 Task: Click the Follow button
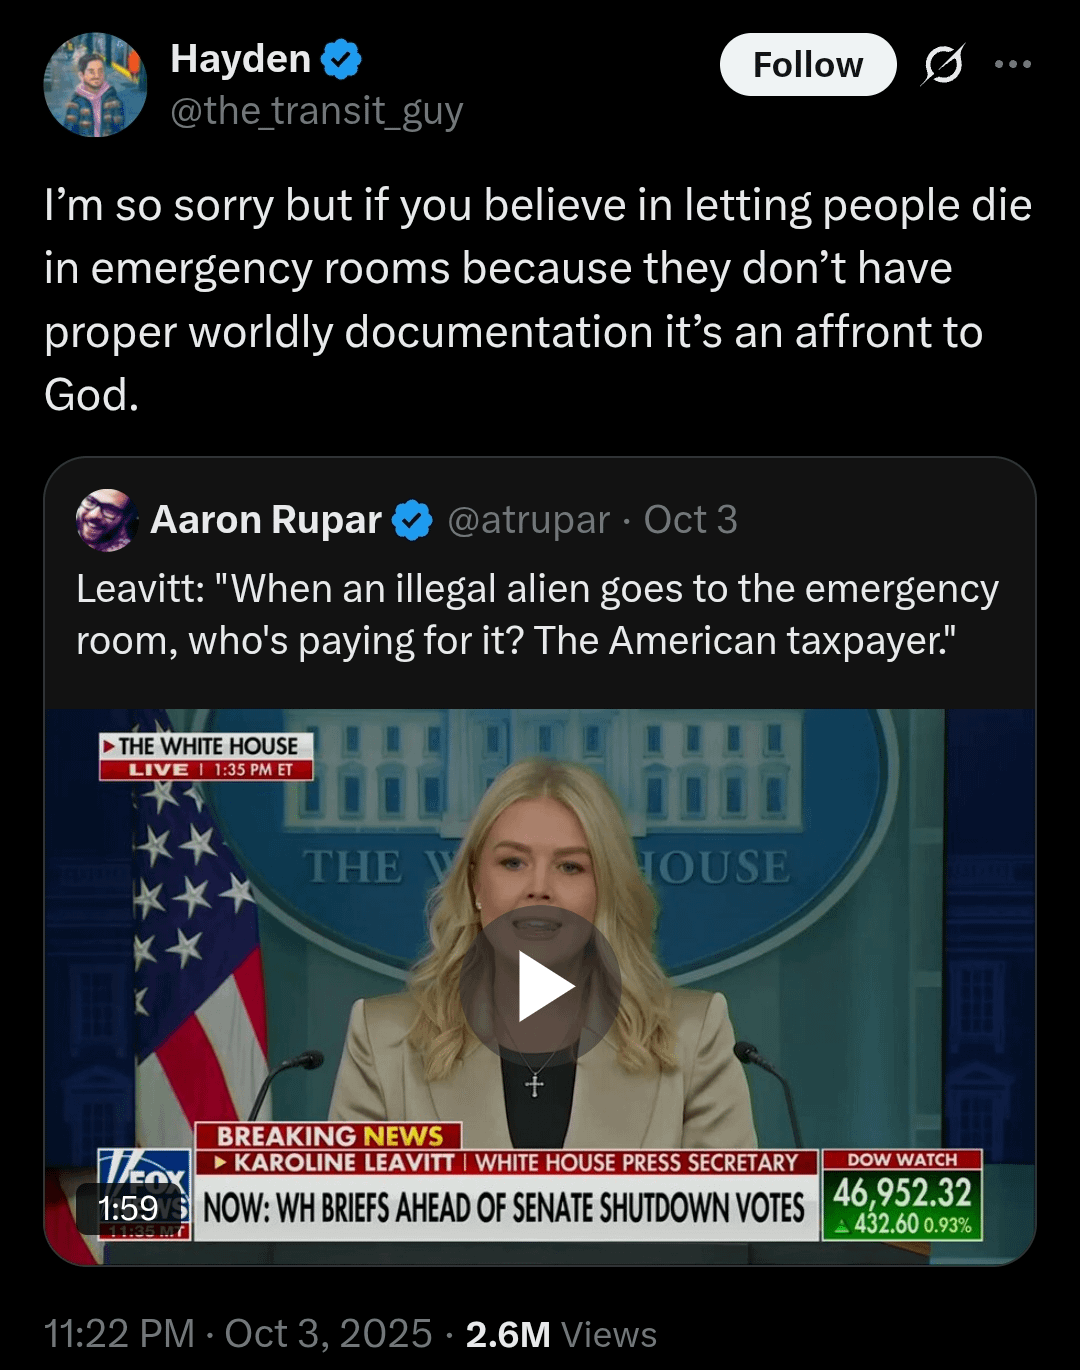tap(808, 65)
